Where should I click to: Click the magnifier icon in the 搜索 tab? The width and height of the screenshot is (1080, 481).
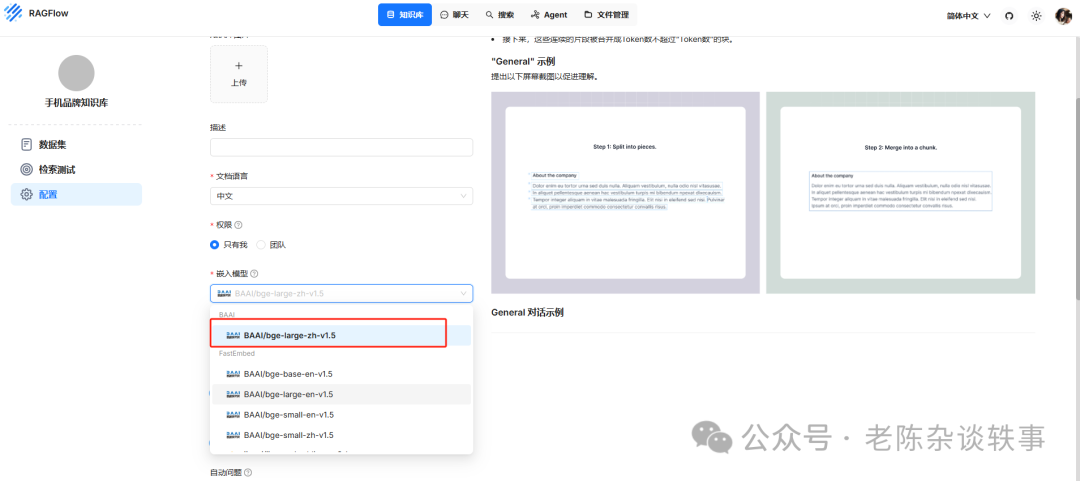(x=490, y=14)
